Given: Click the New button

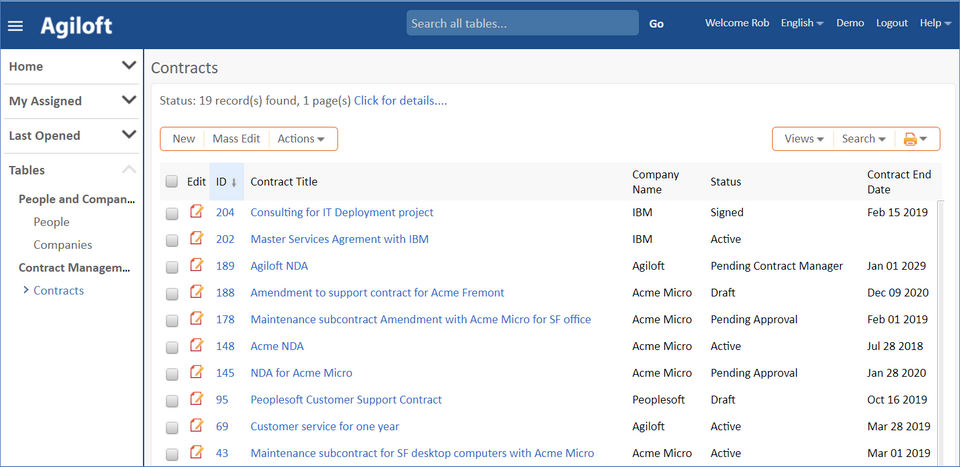Looking at the screenshot, I should pos(184,139).
